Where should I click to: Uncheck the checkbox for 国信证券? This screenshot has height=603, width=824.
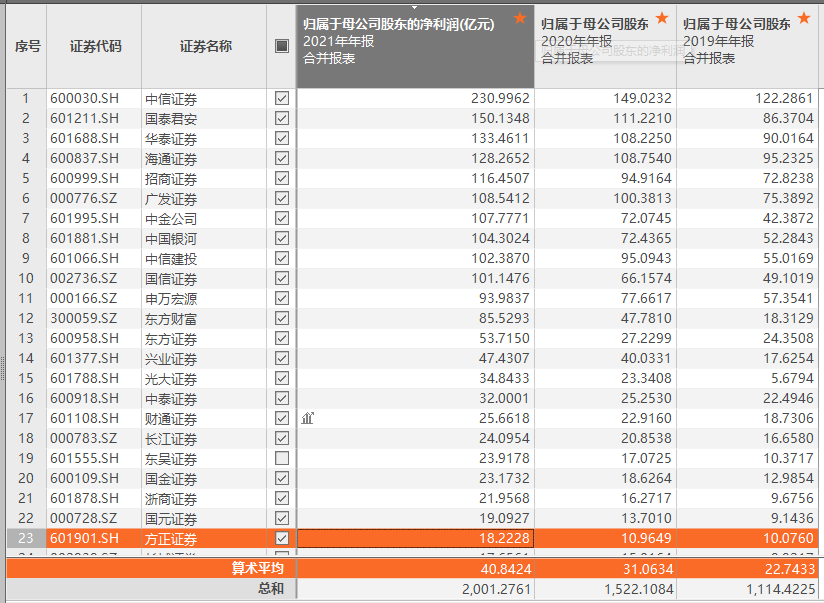pos(282,278)
